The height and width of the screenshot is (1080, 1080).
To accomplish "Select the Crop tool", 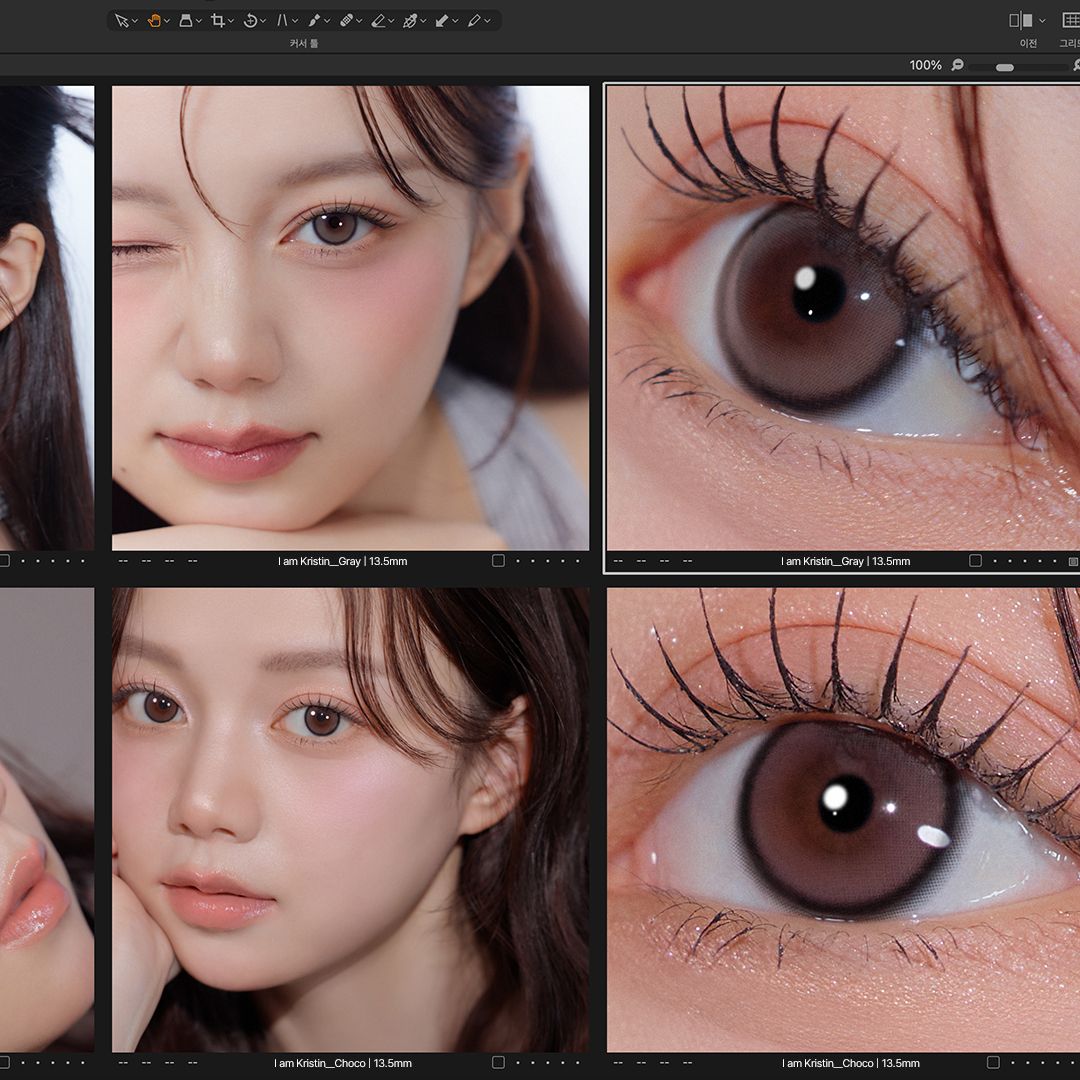I will (x=218, y=21).
